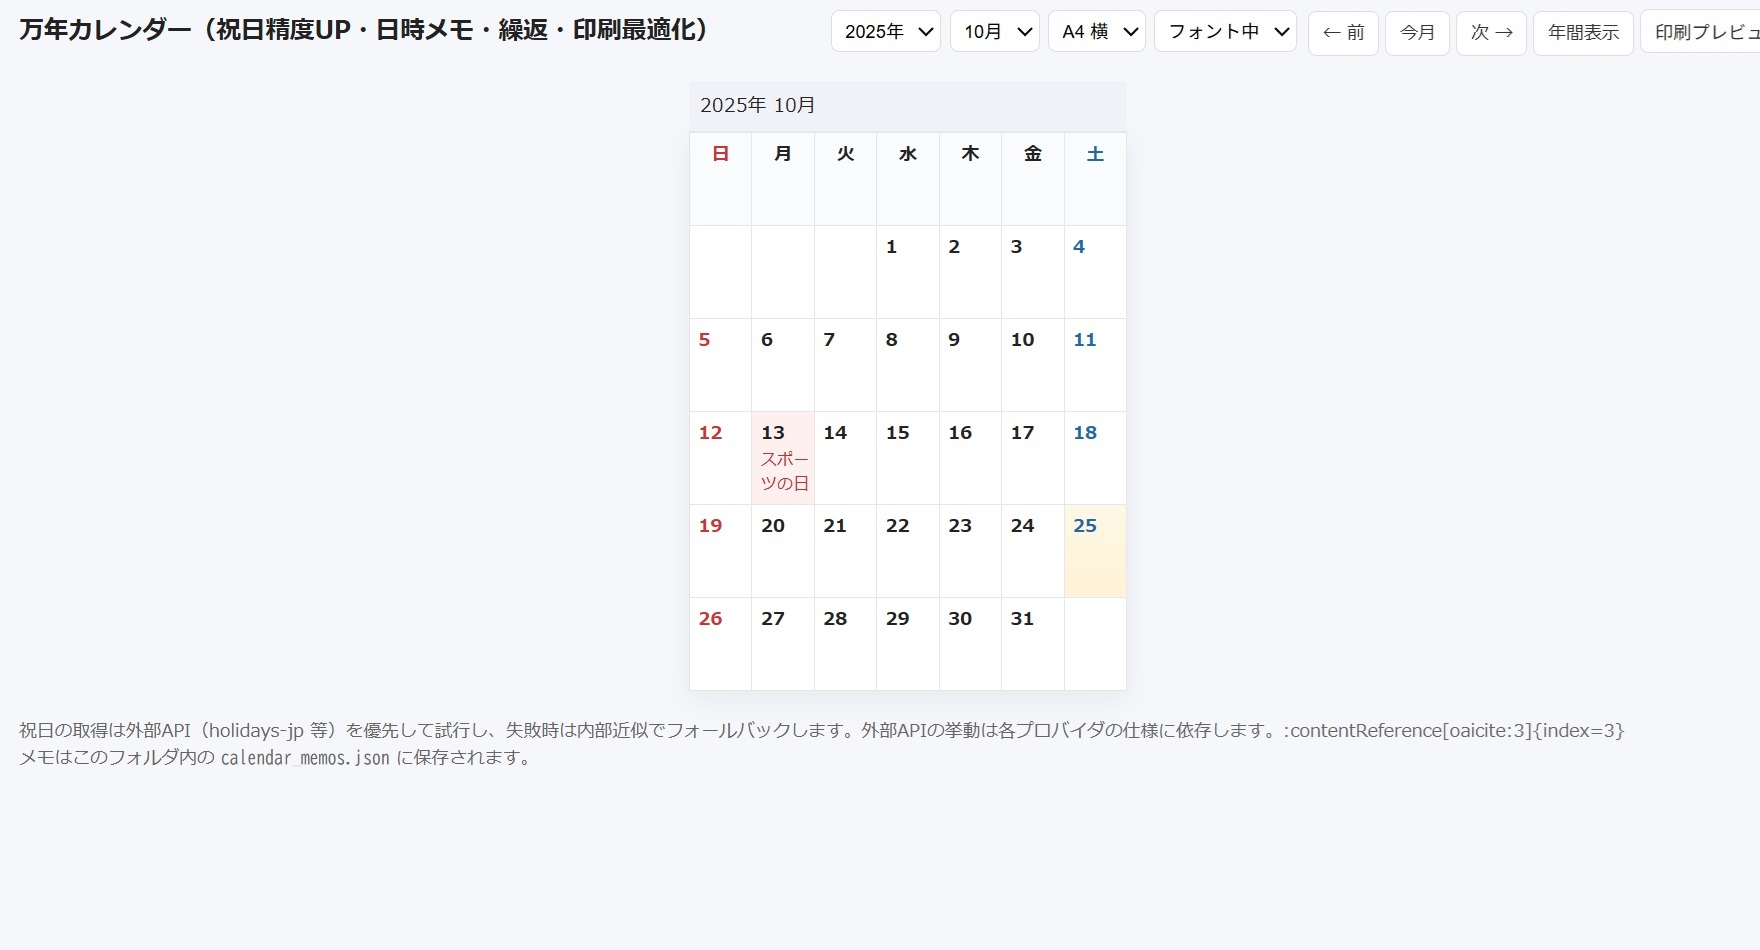Viewport: 1760px width, 950px height.
Task: Advance to next month with 次 →
Action: tap(1491, 33)
